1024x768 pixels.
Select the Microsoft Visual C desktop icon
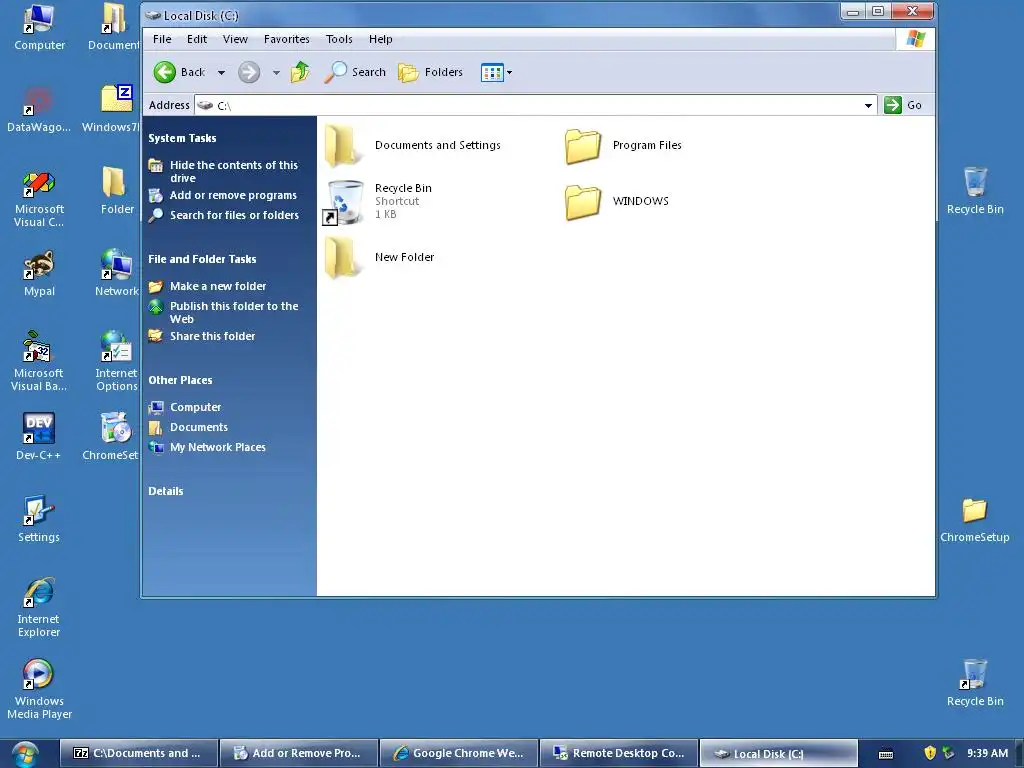pyautogui.click(x=39, y=198)
